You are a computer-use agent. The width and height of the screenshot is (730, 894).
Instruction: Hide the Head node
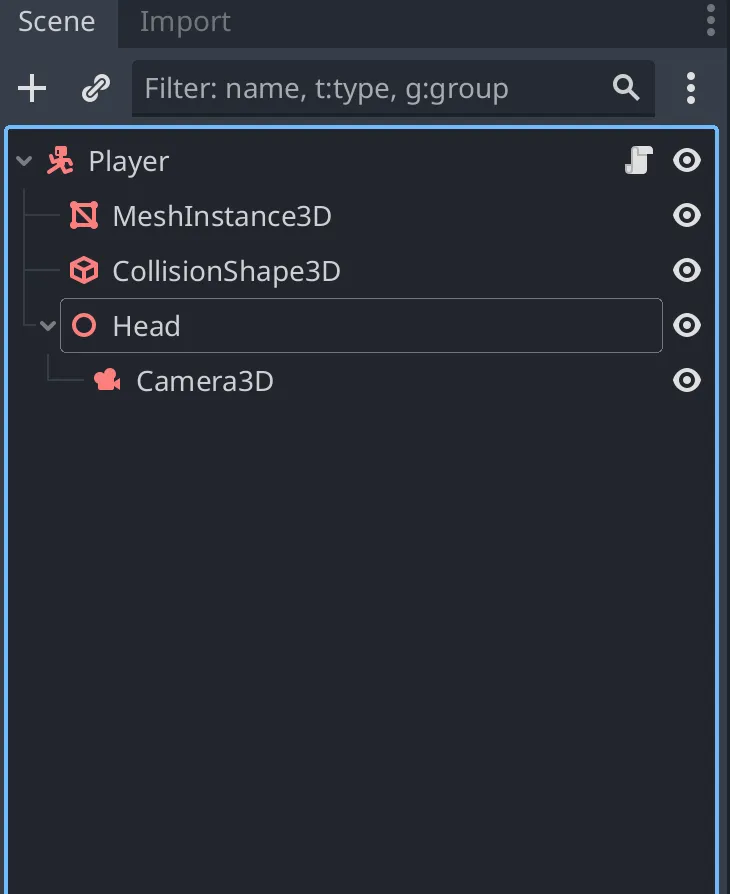687,326
